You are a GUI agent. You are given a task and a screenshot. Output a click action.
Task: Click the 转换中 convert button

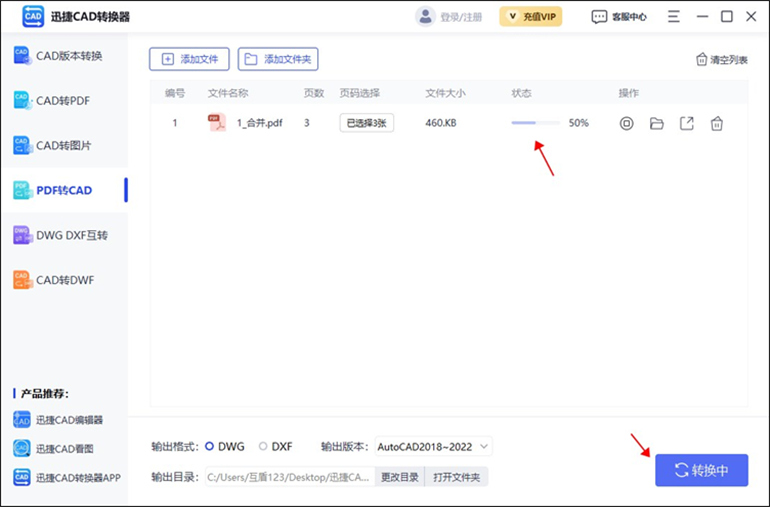click(701, 470)
